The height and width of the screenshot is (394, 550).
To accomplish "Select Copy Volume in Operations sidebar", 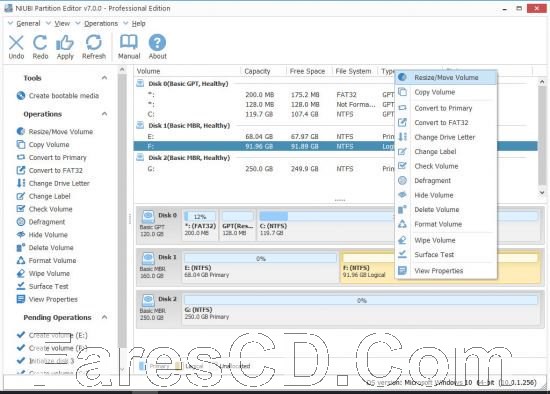I will coord(43,145).
